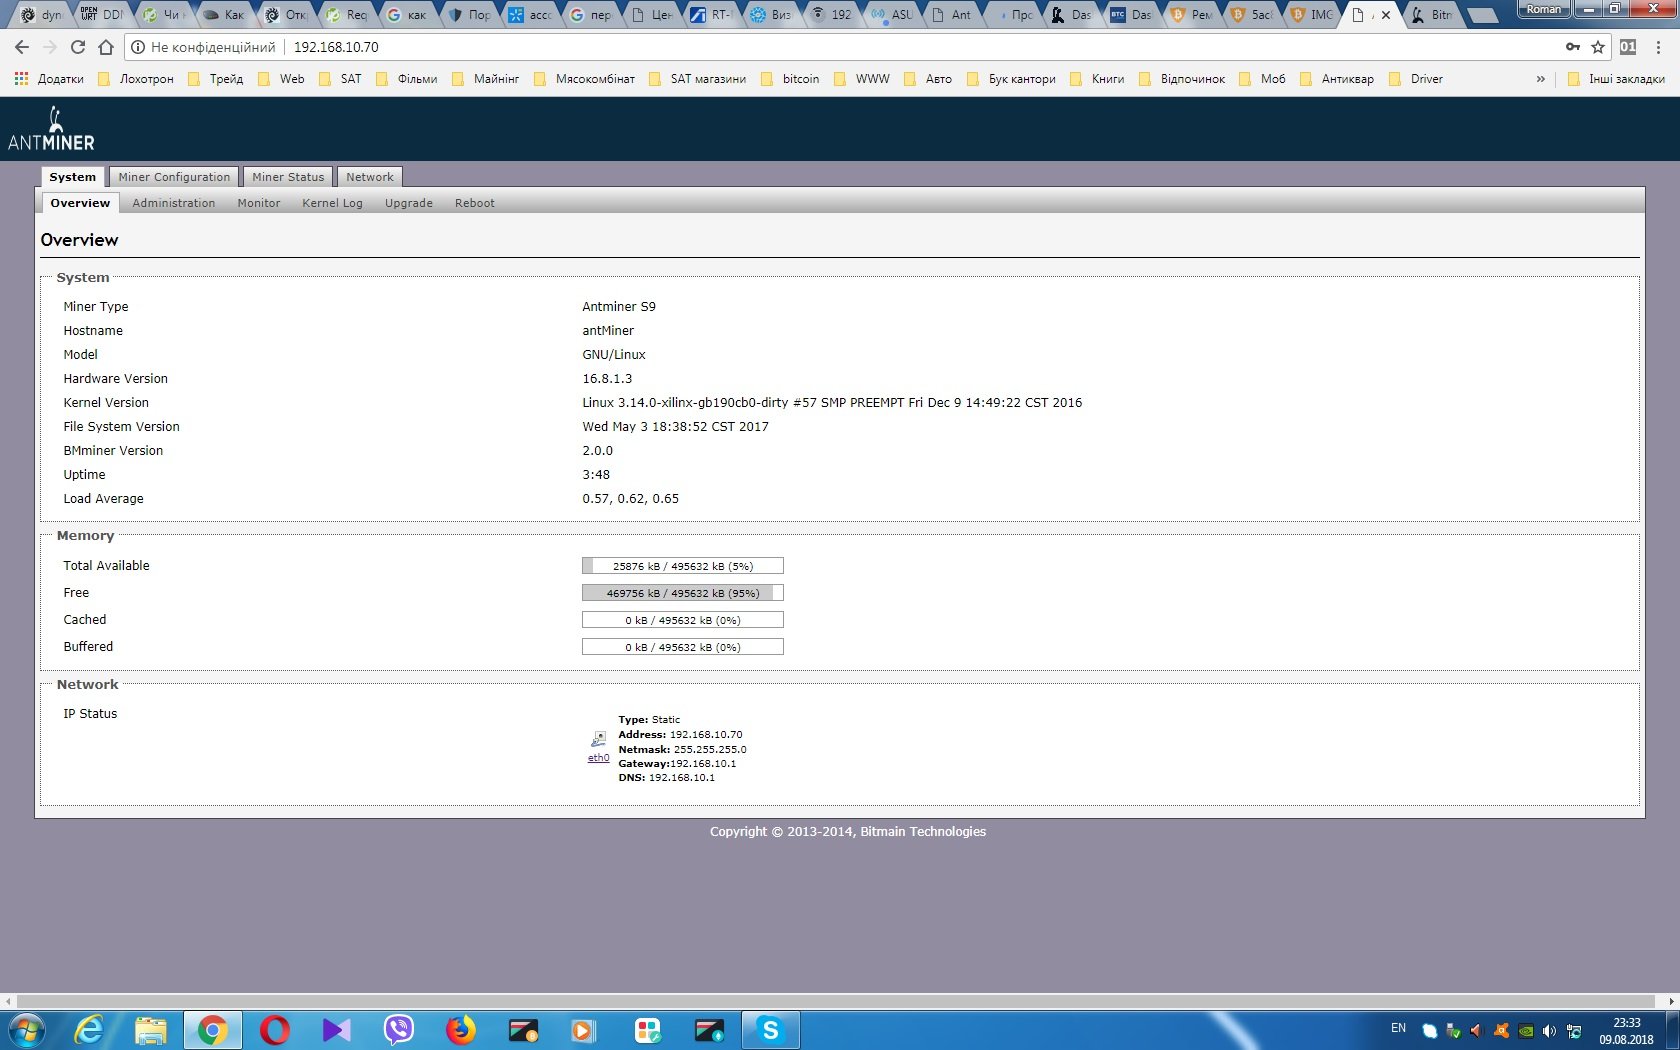Open the Driver bookmarks folder
The width and height of the screenshot is (1680, 1050).
tap(1416, 79)
